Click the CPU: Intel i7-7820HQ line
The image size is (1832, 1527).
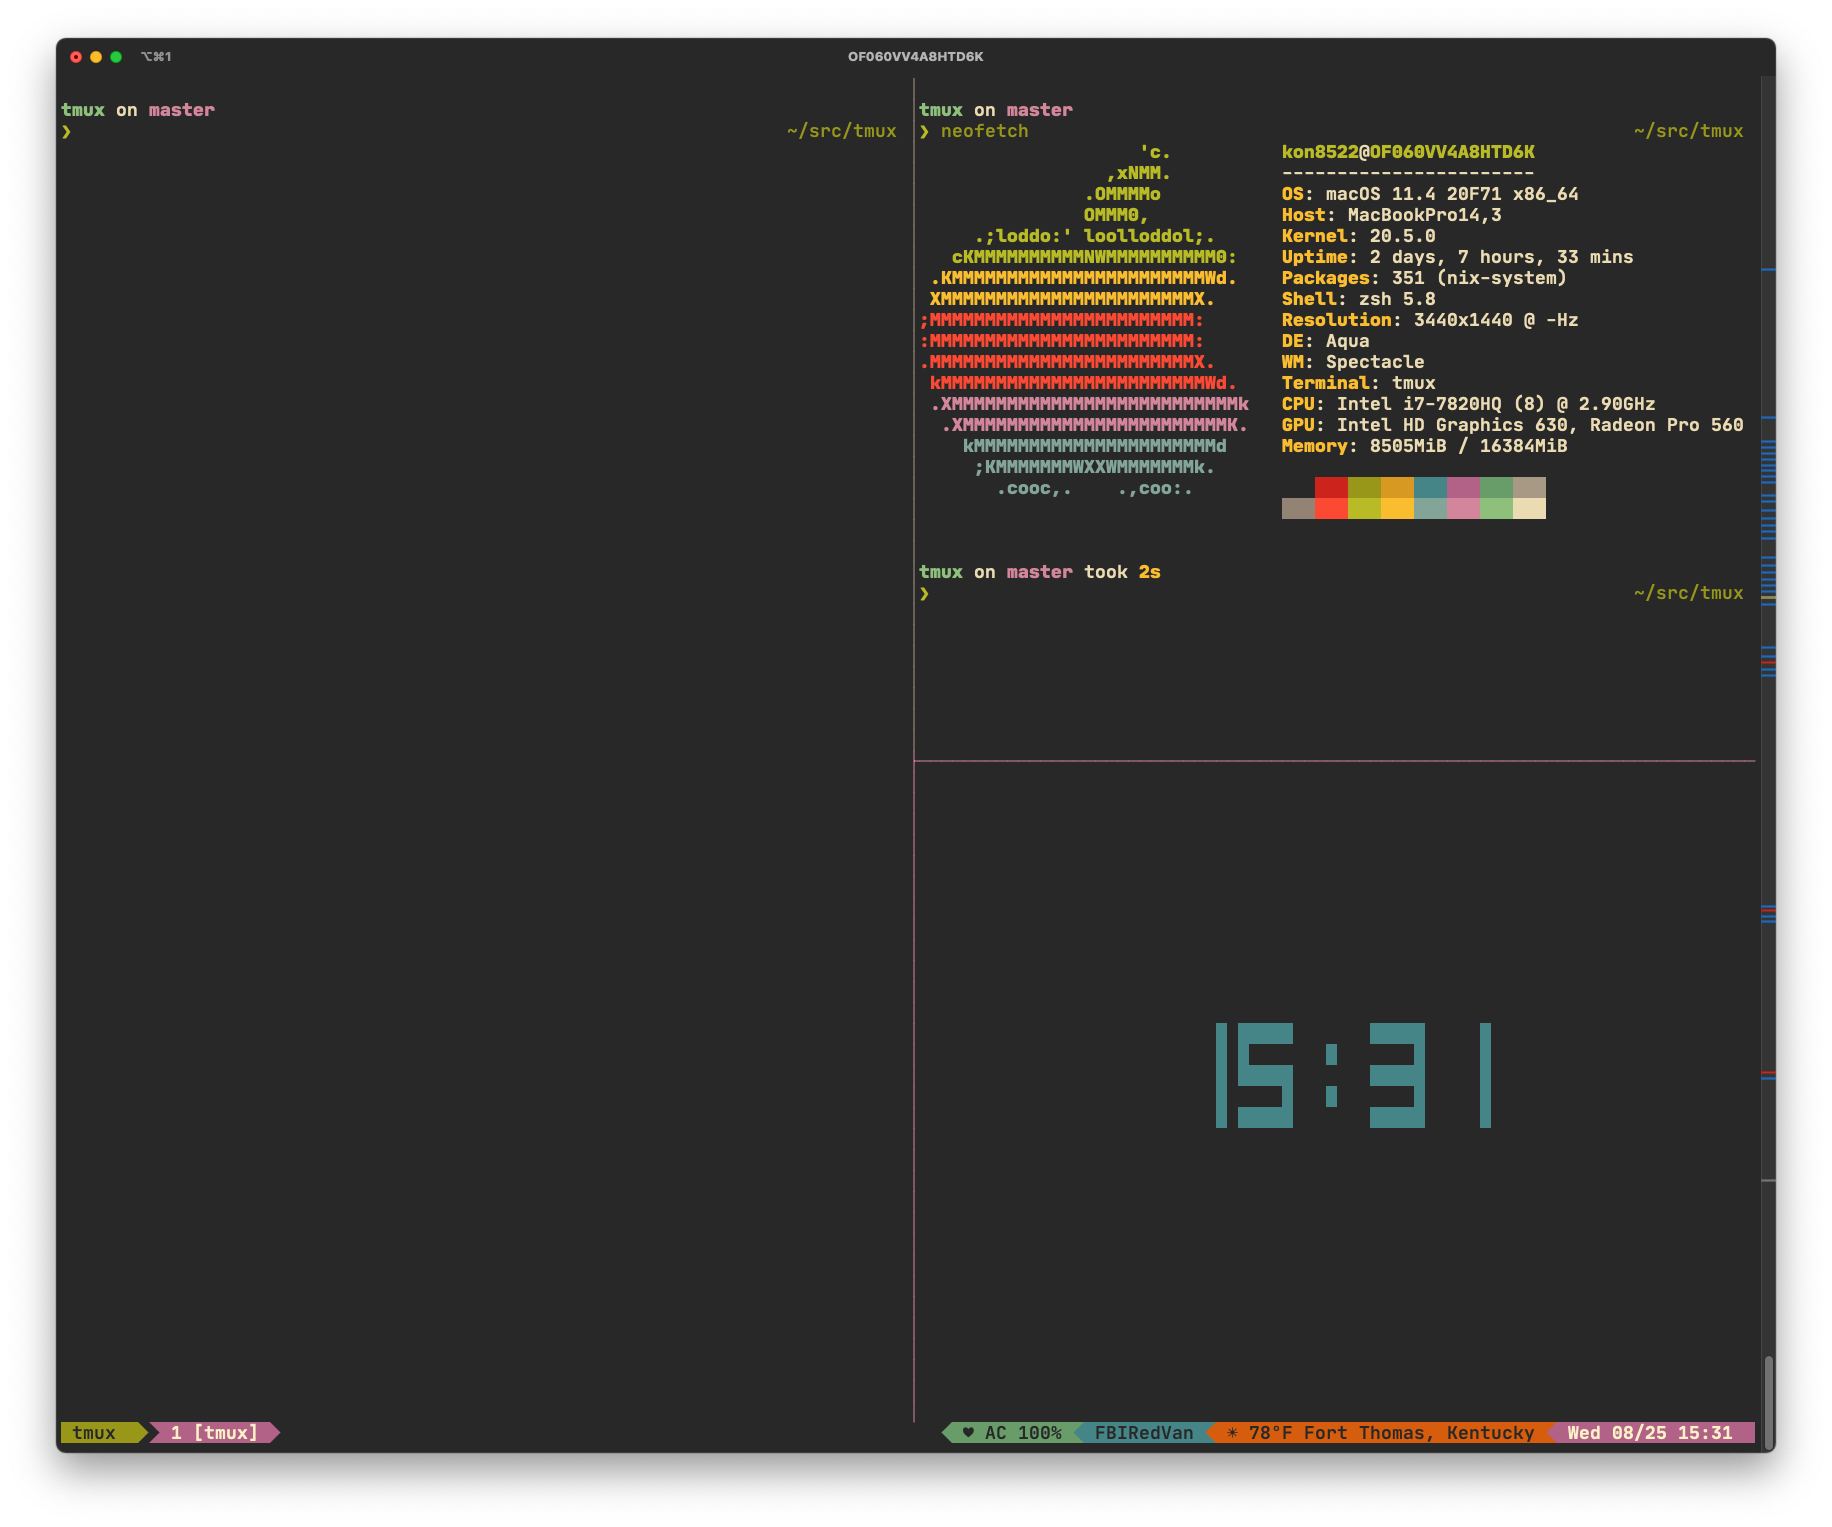pyautogui.click(x=1468, y=404)
